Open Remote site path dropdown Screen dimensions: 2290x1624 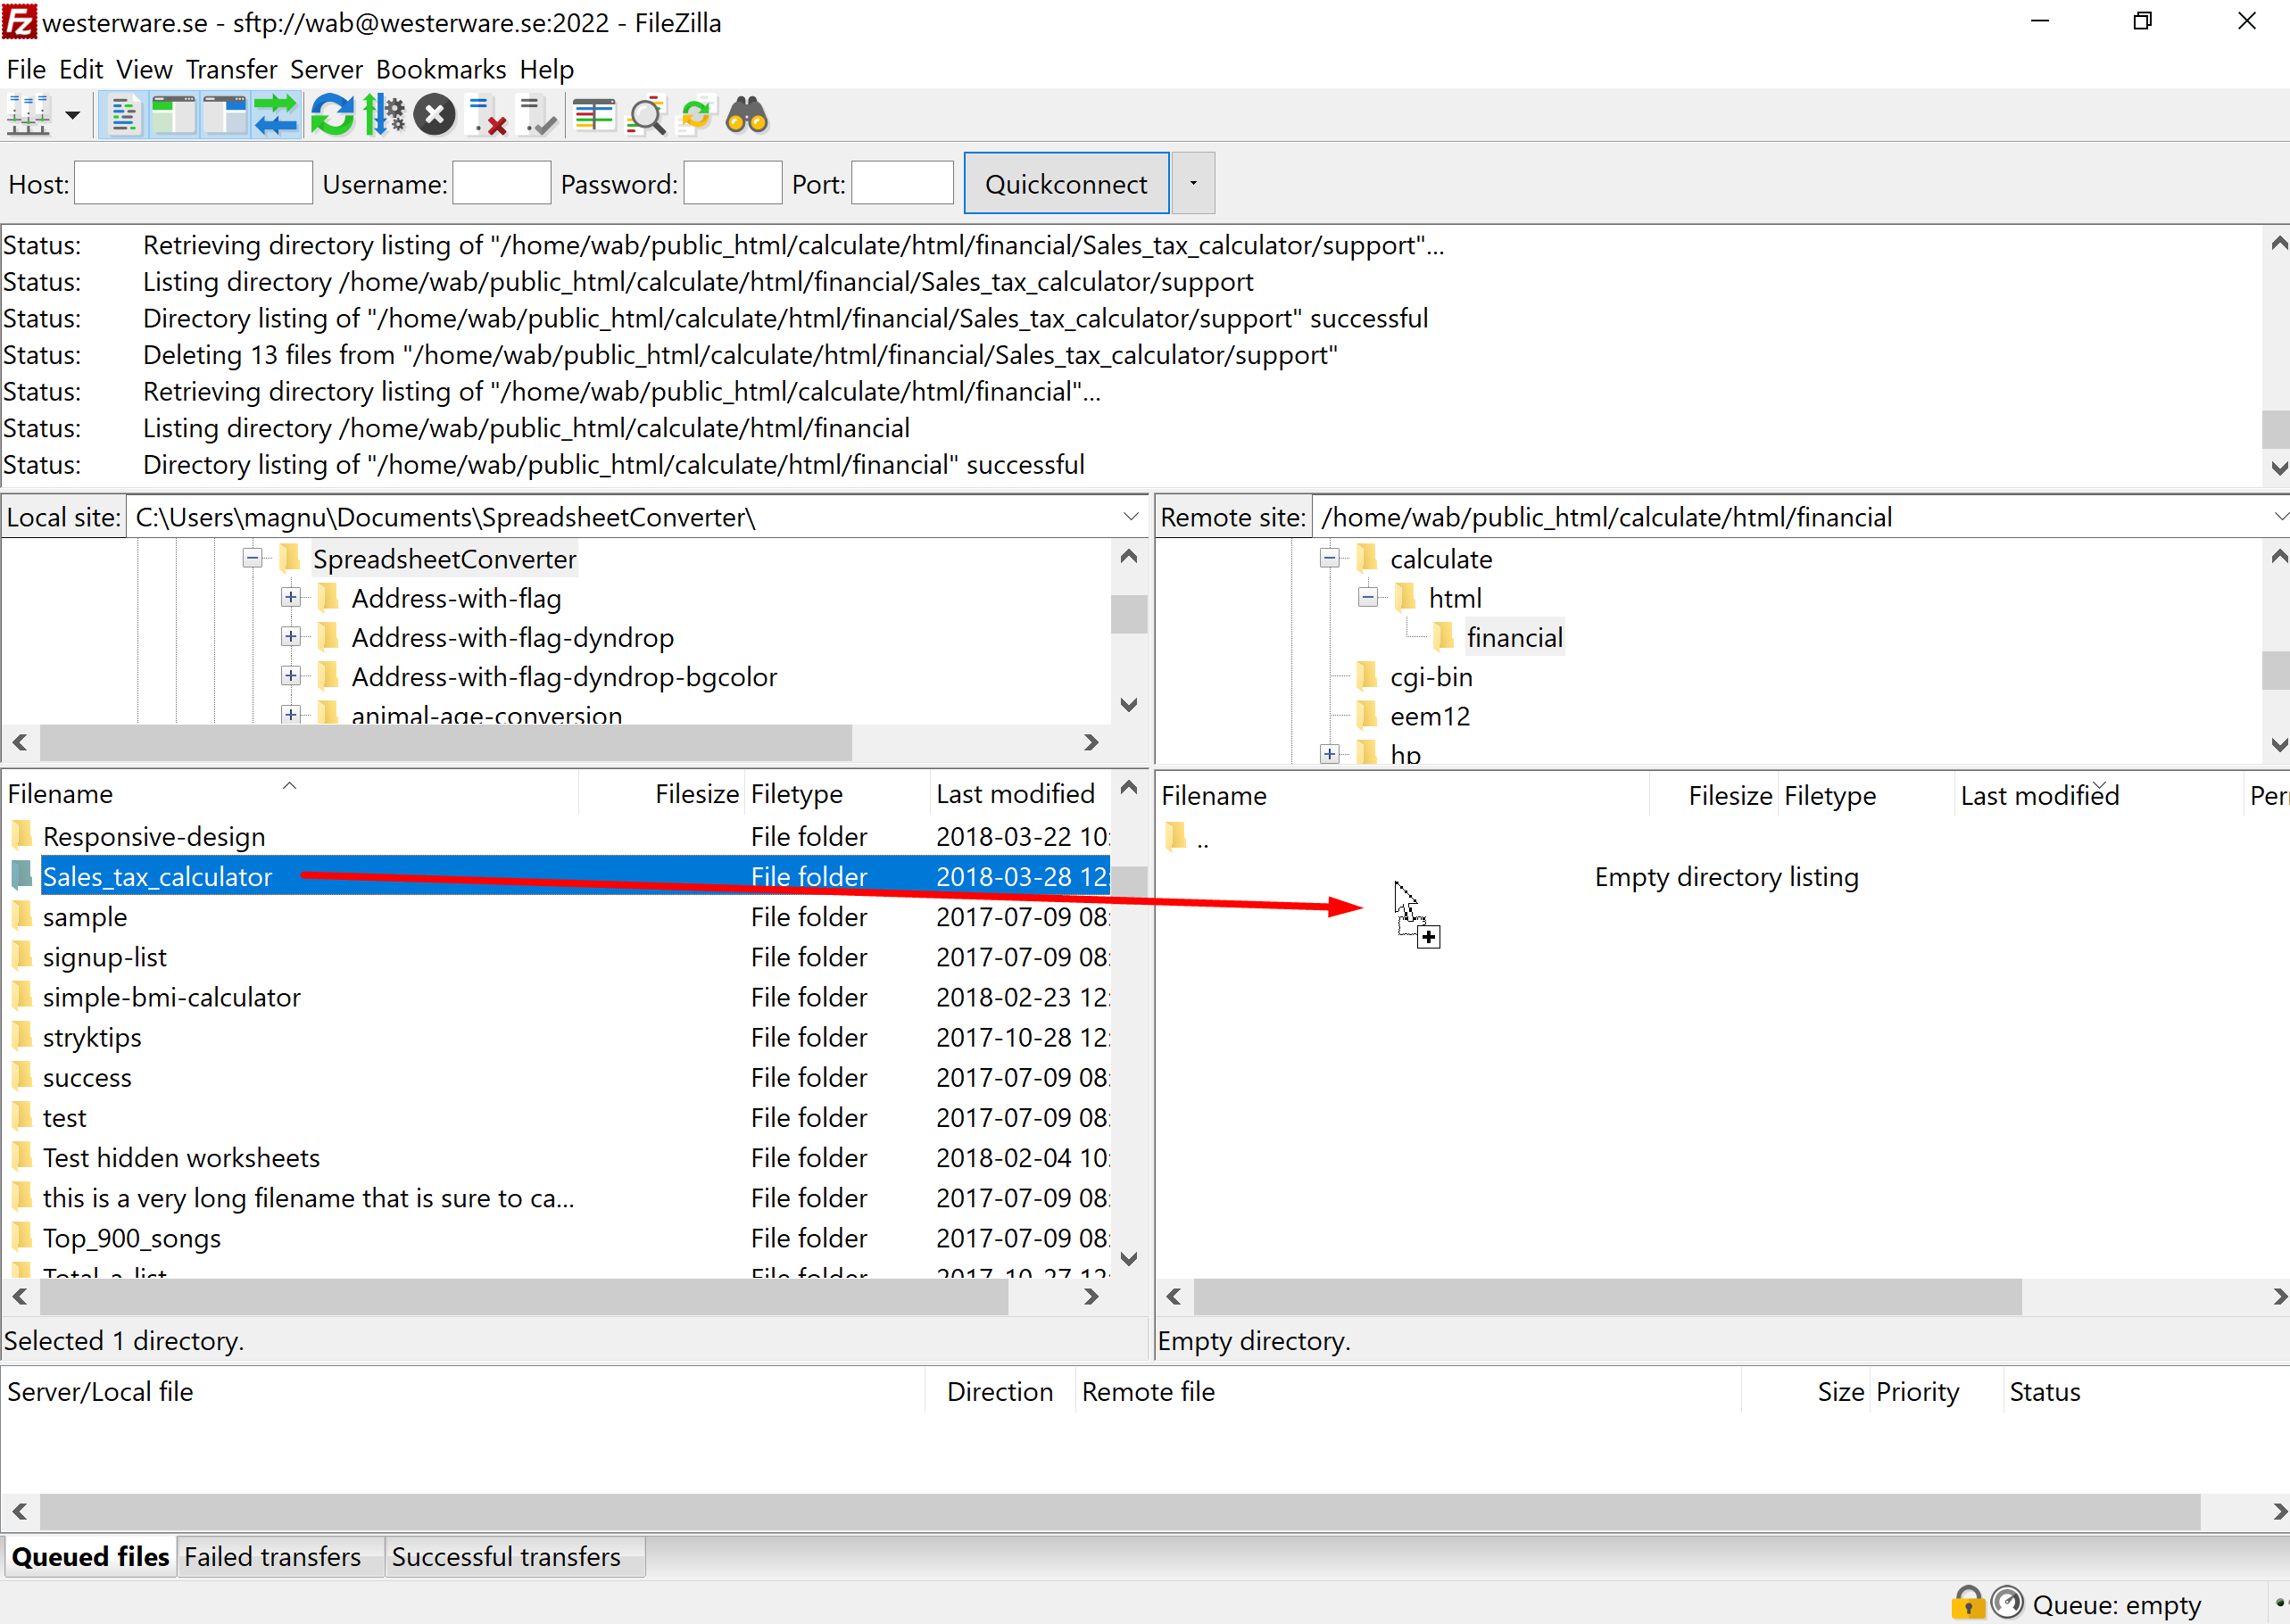coord(2280,517)
